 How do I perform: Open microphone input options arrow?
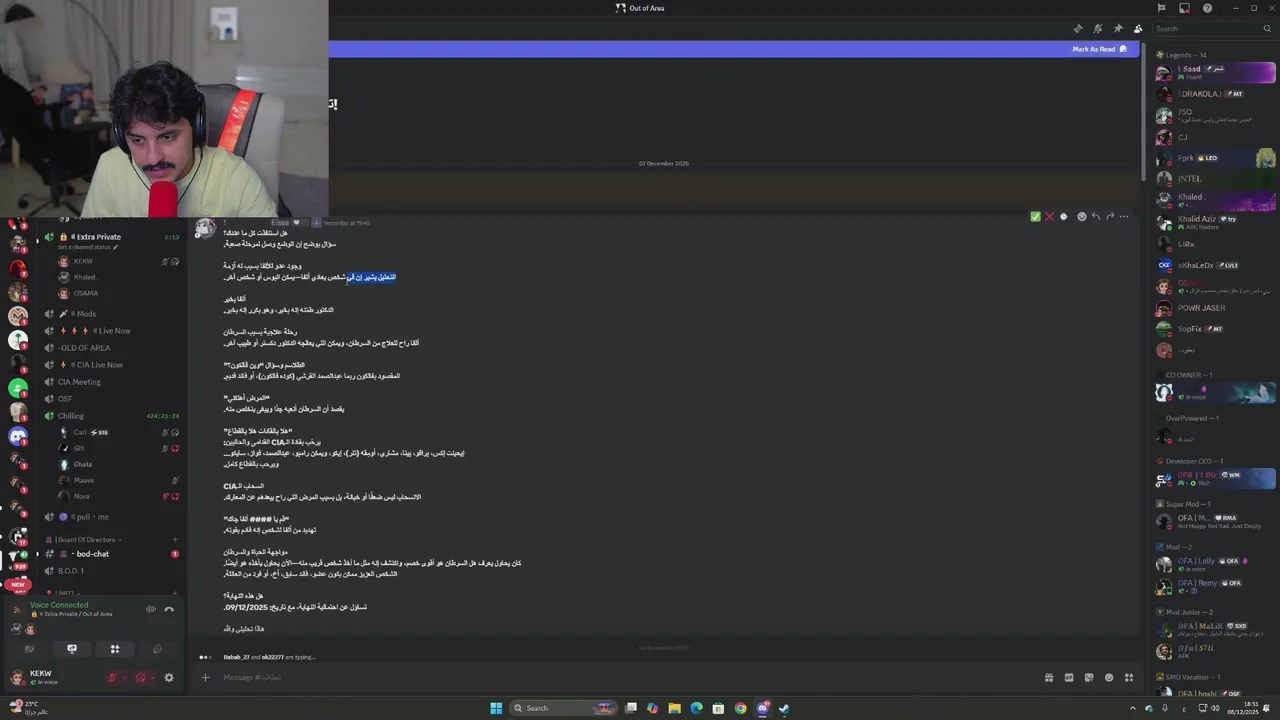pos(124,678)
